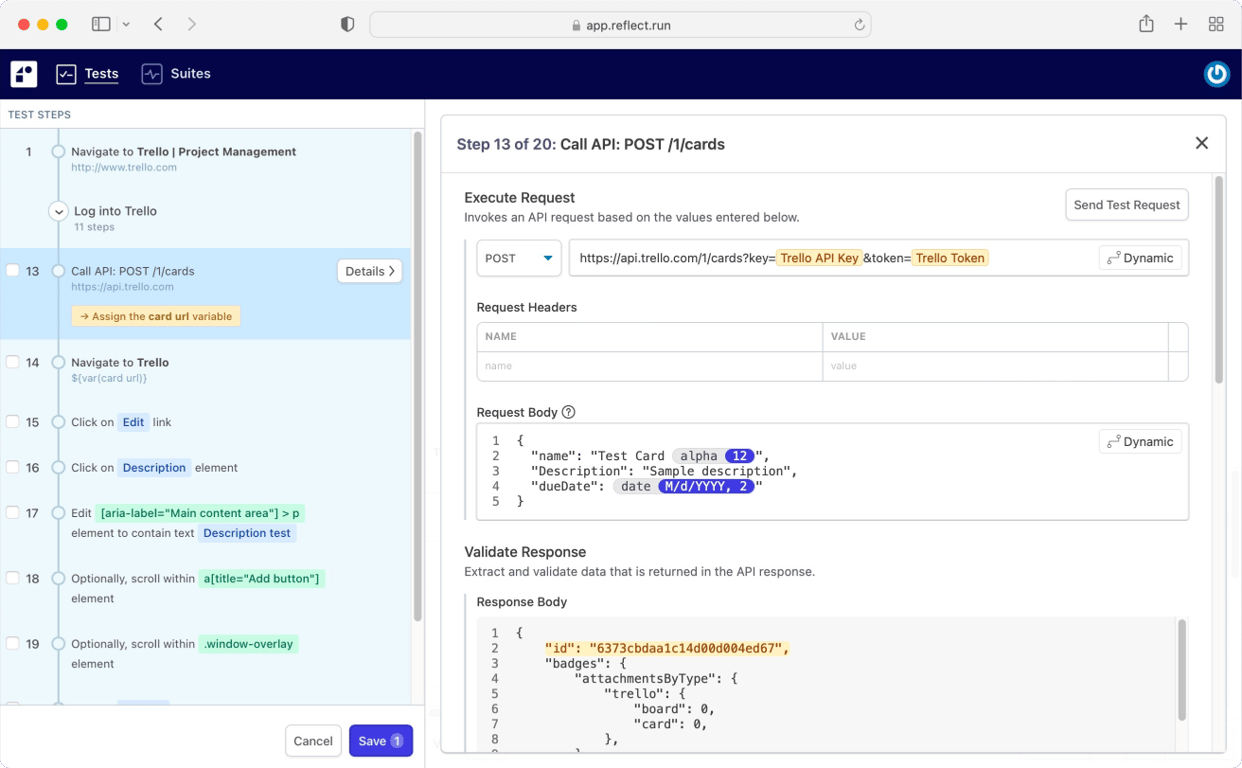Check the step 14 checkbox
Screen dimensions: 1242x768
pyautogui.click(x=13, y=362)
